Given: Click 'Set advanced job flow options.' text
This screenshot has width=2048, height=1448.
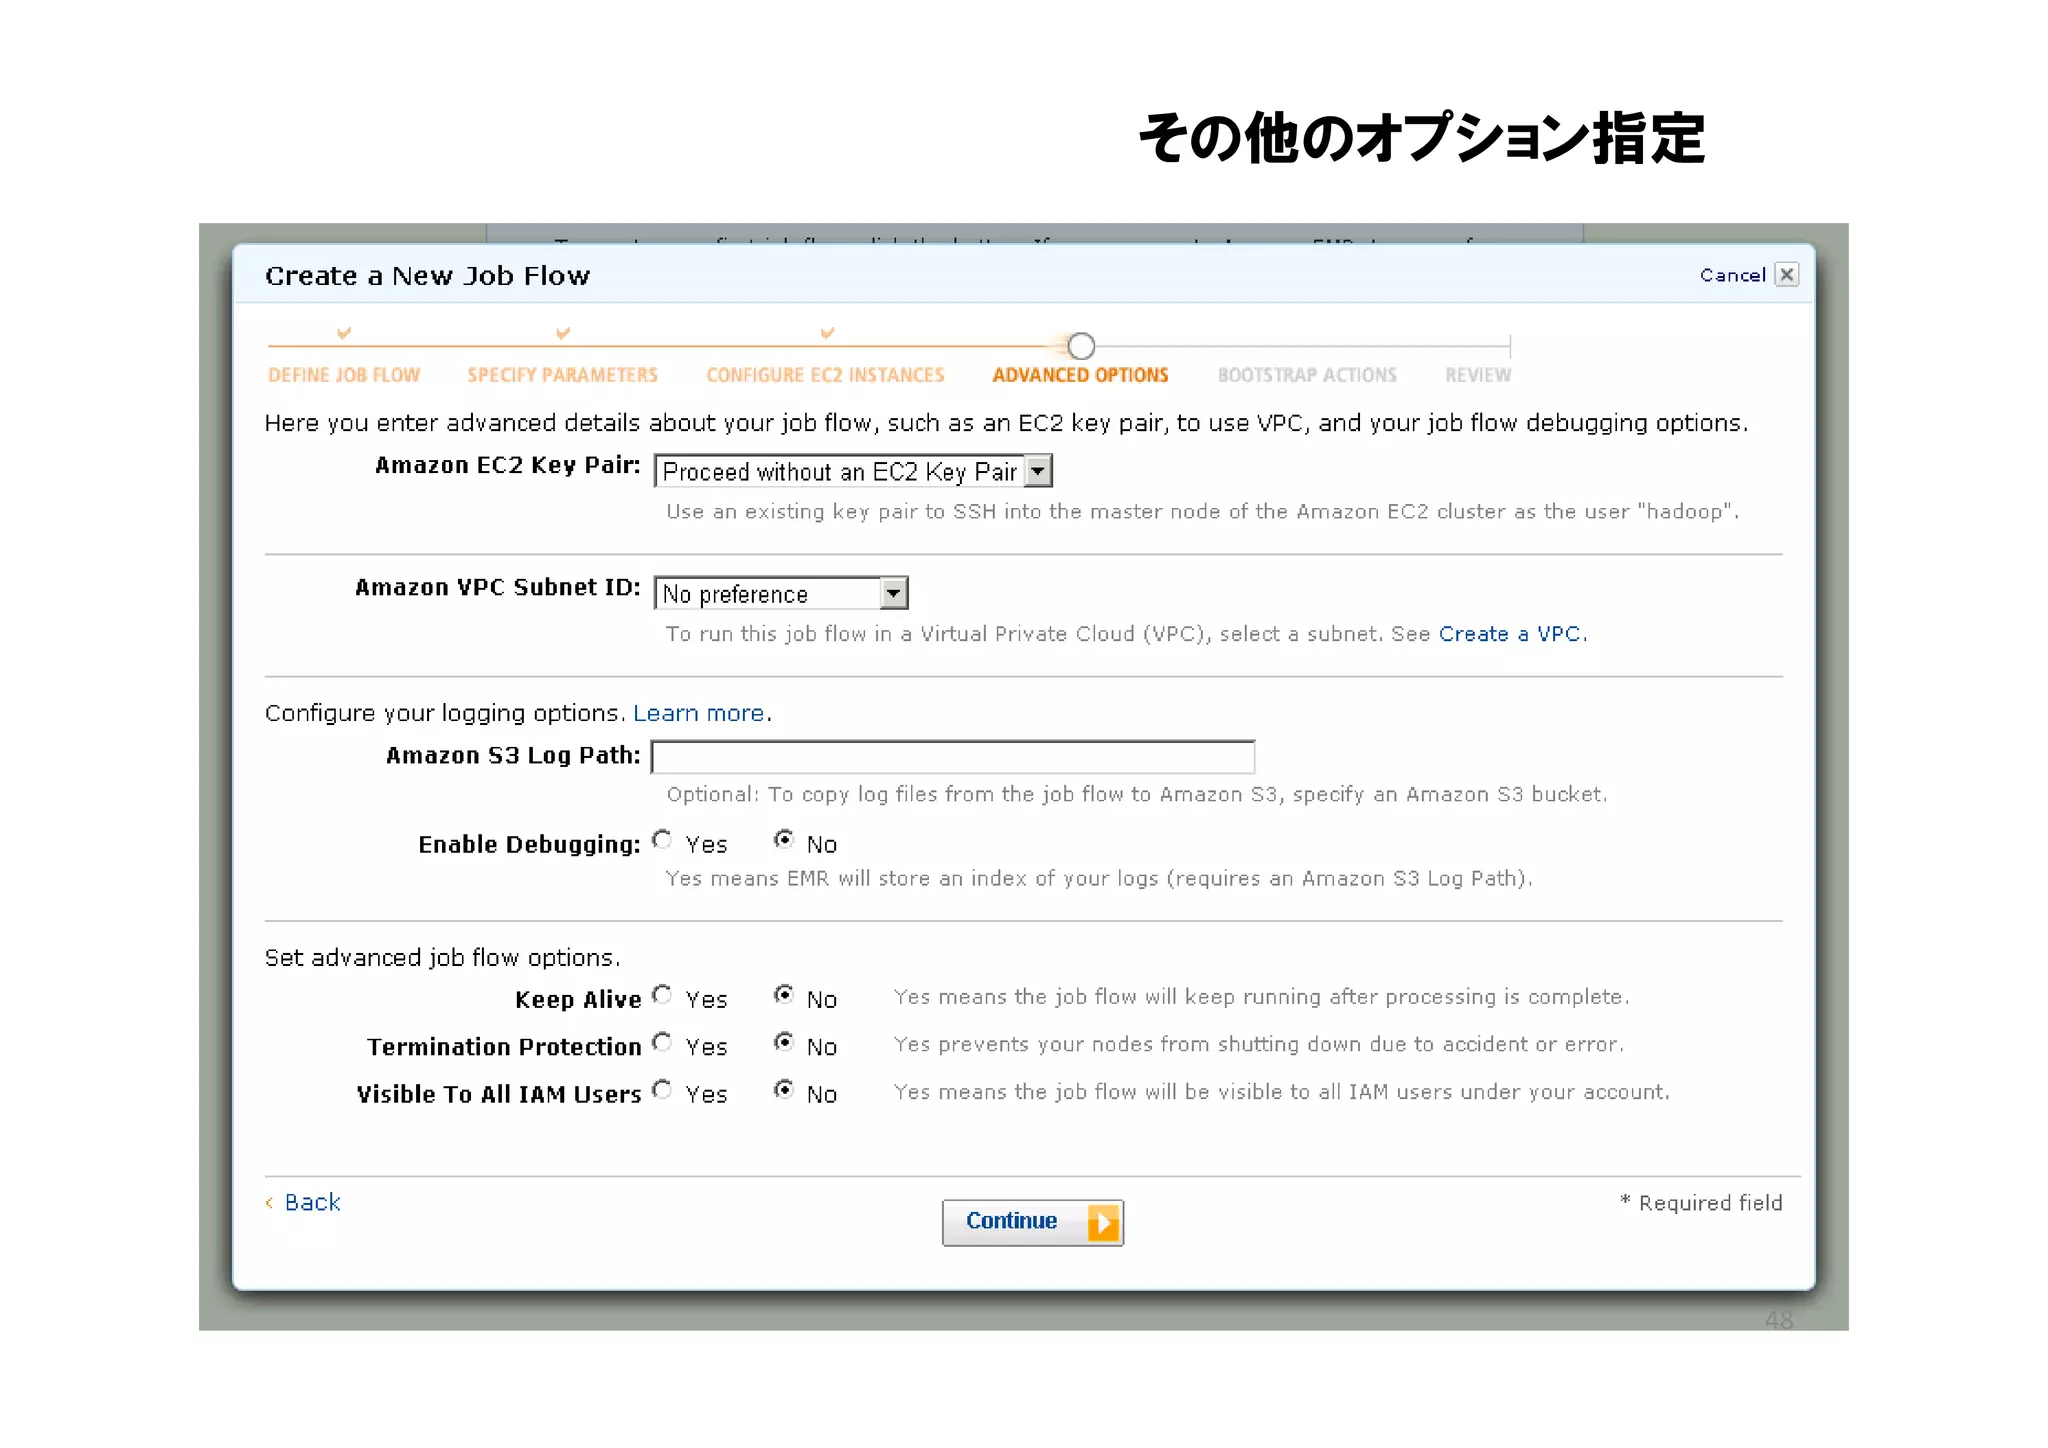Looking at the screenshot, I should 442,958.
